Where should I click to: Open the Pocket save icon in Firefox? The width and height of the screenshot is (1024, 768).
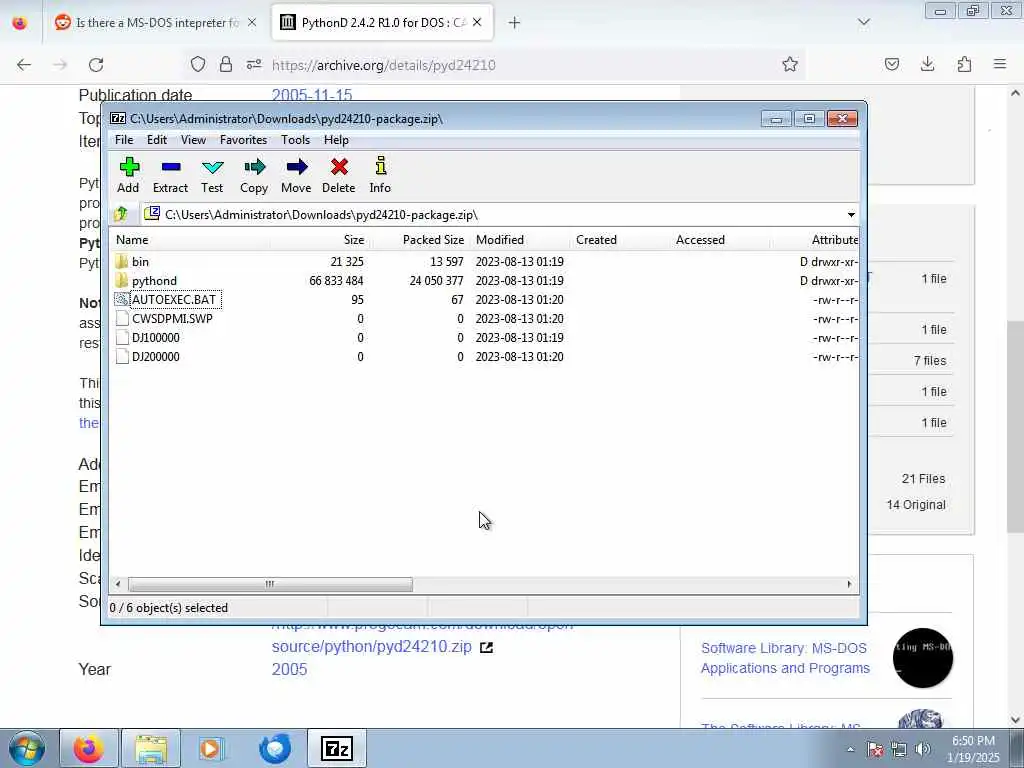[x=891, y=64]
